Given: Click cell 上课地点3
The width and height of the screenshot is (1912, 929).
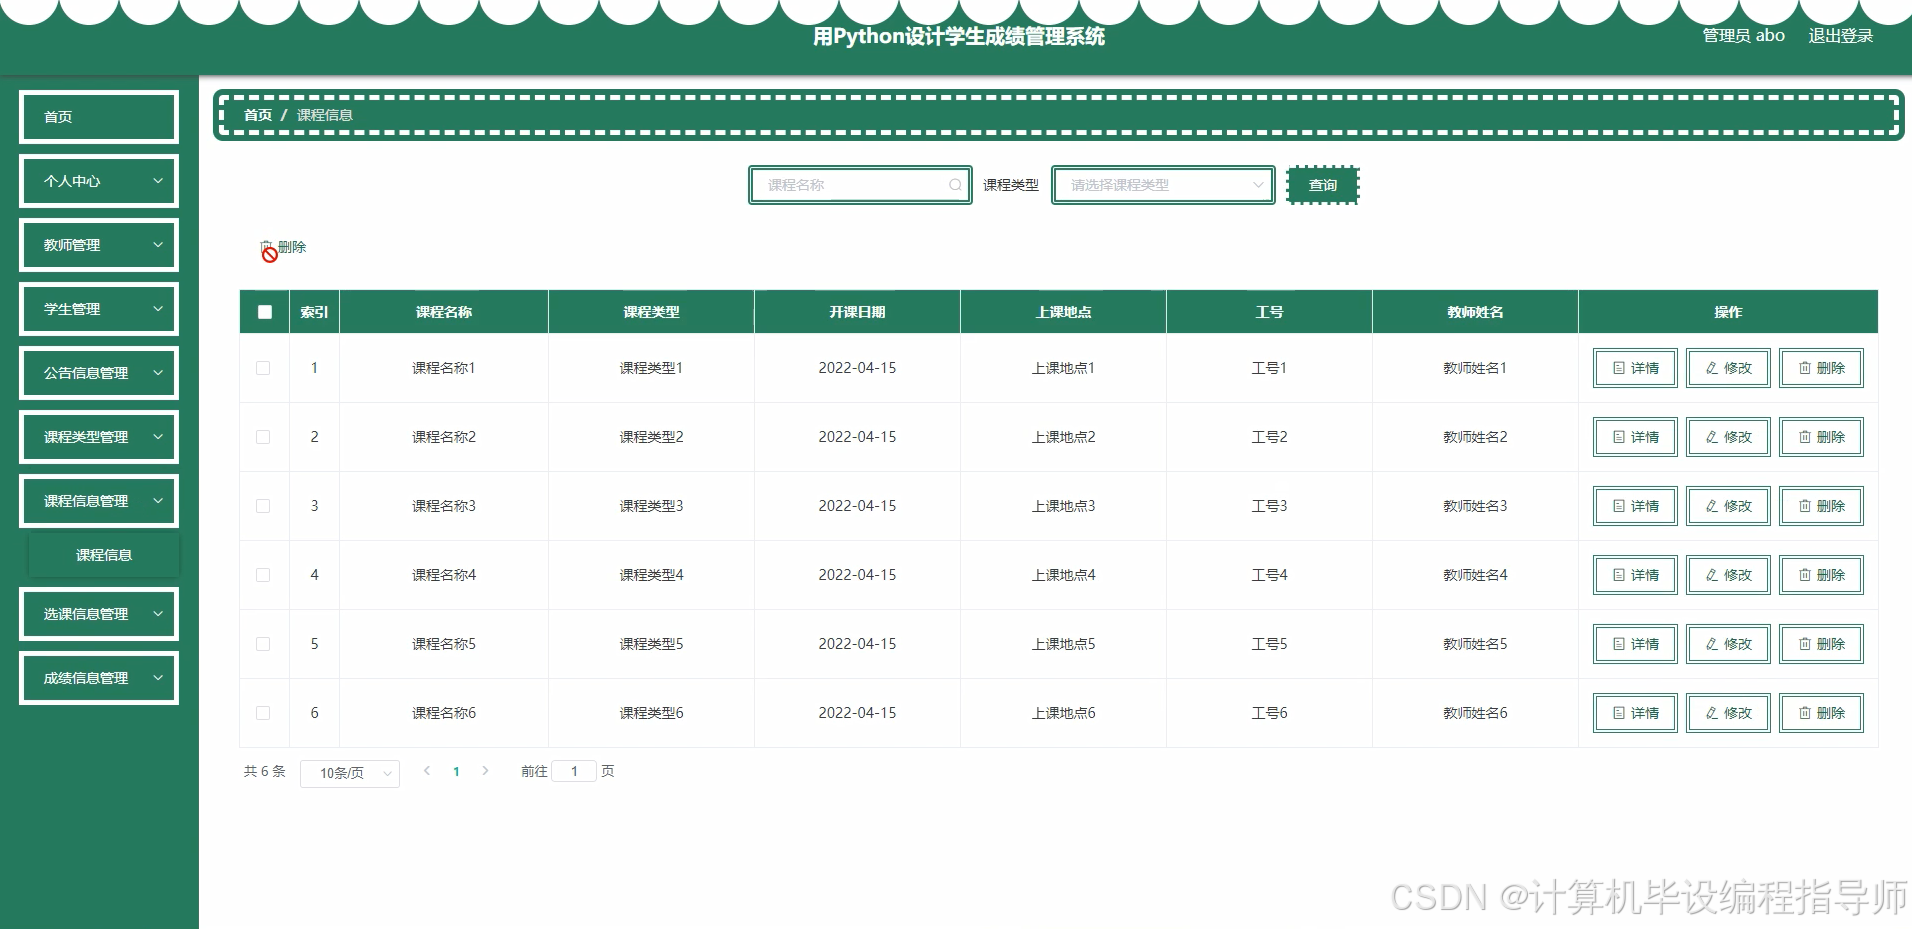Looking at the screenshot, I should point(1063,506).
